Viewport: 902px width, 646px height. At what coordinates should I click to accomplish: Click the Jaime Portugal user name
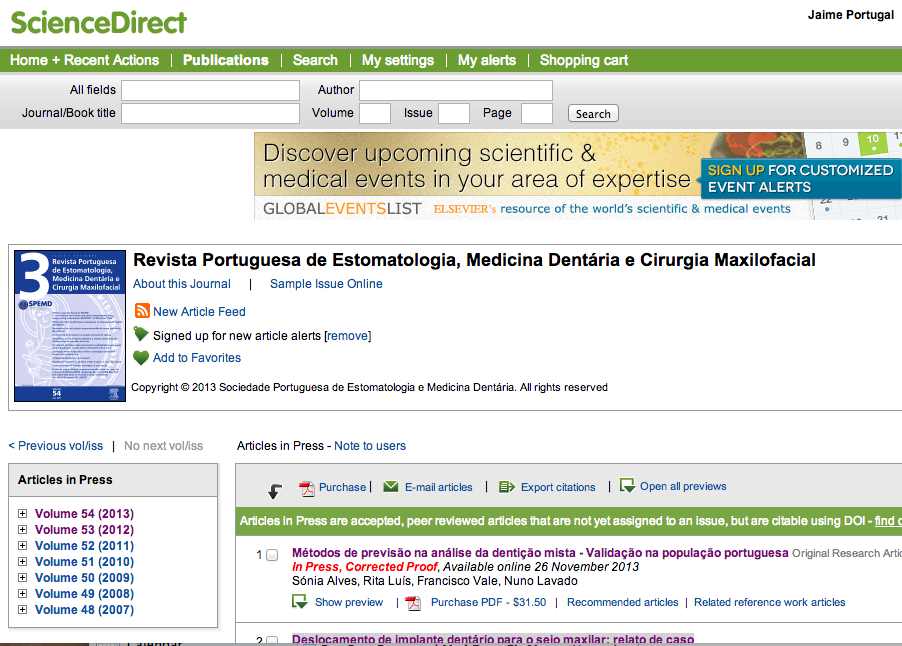coord(851,15)
